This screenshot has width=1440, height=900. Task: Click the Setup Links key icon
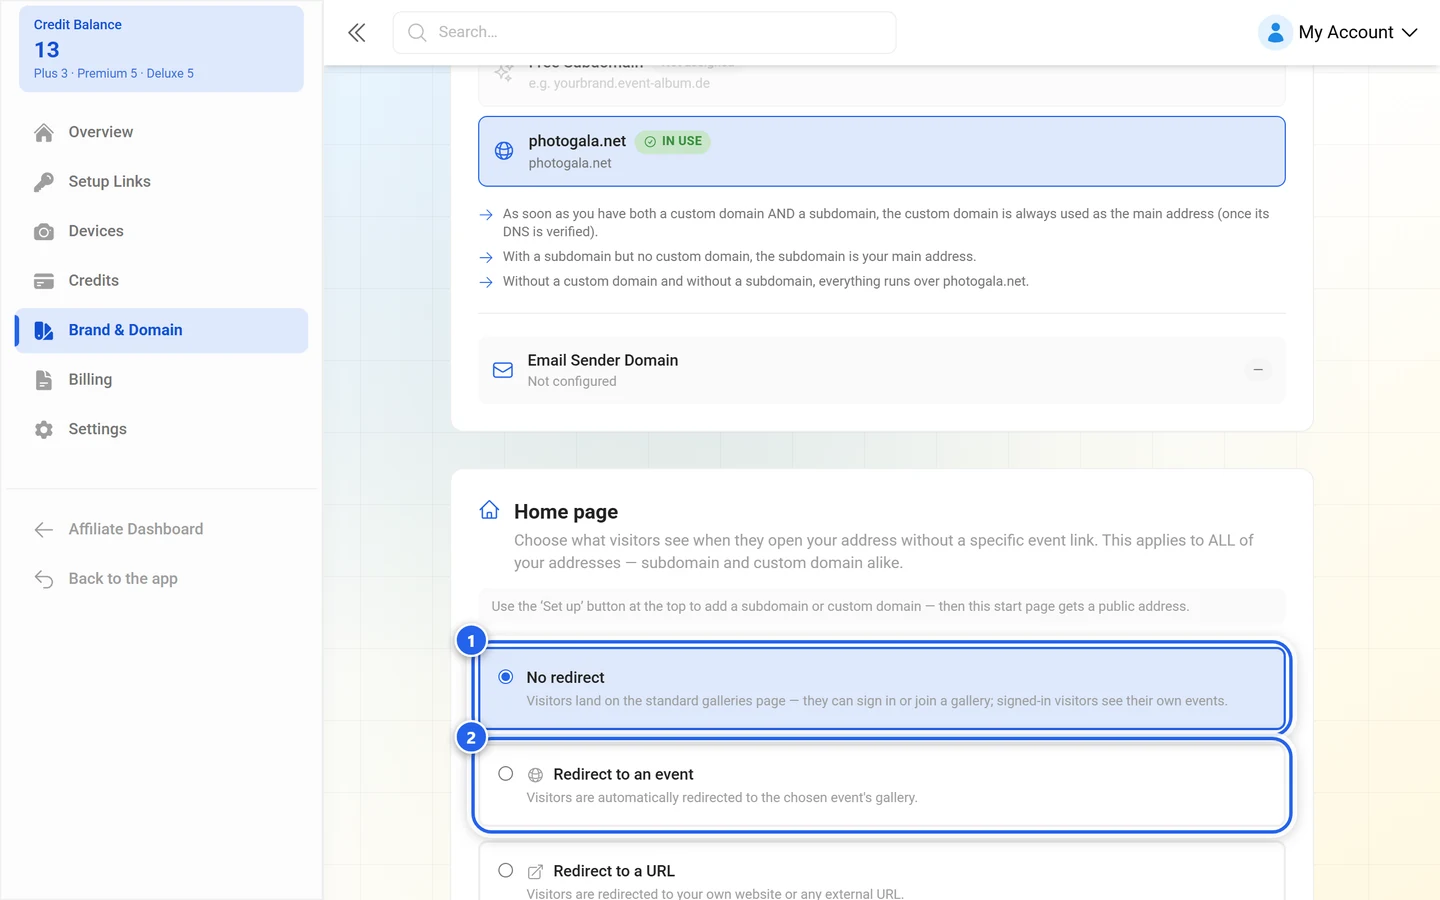coord(44,182)
